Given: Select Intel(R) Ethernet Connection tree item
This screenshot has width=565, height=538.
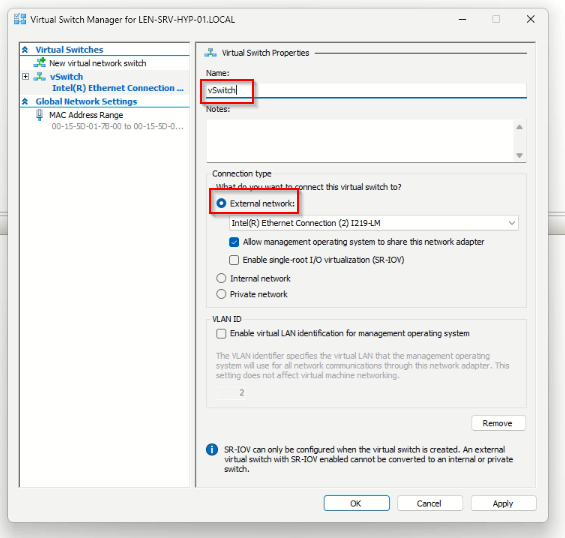Looking at the screenshot, I should click(118, 88).
